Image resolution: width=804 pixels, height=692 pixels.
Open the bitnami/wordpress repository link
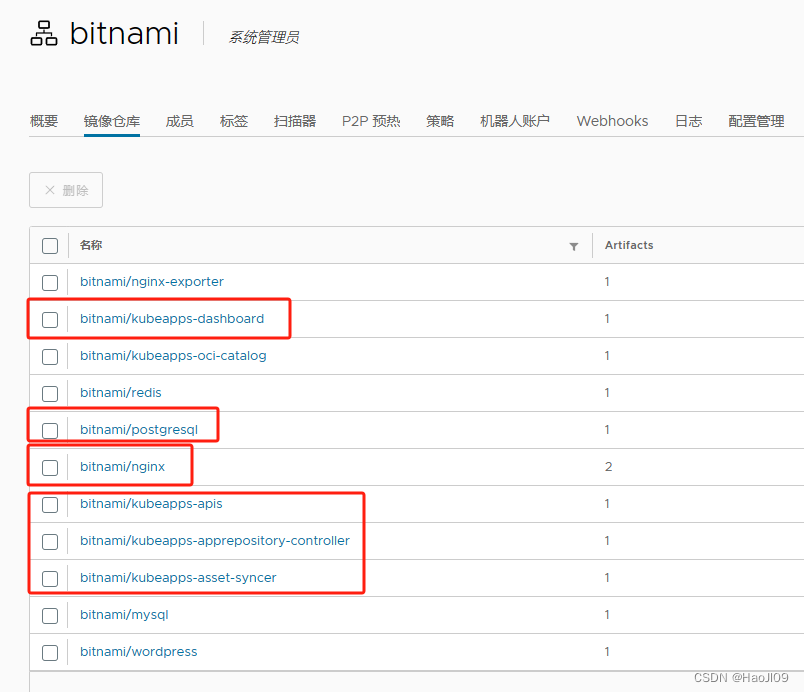pyautogui.click(x=138, y=652)
